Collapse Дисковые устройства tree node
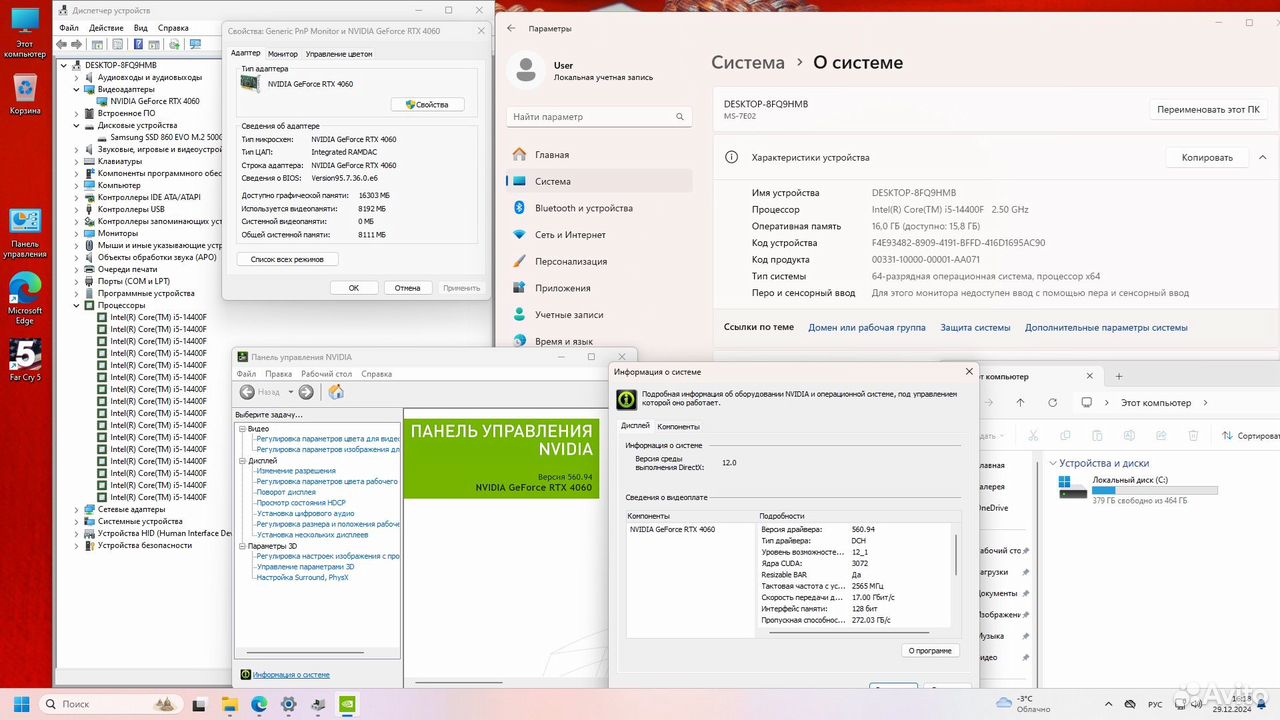Screen dimensions: 1280x720 [x=77, y=125]
